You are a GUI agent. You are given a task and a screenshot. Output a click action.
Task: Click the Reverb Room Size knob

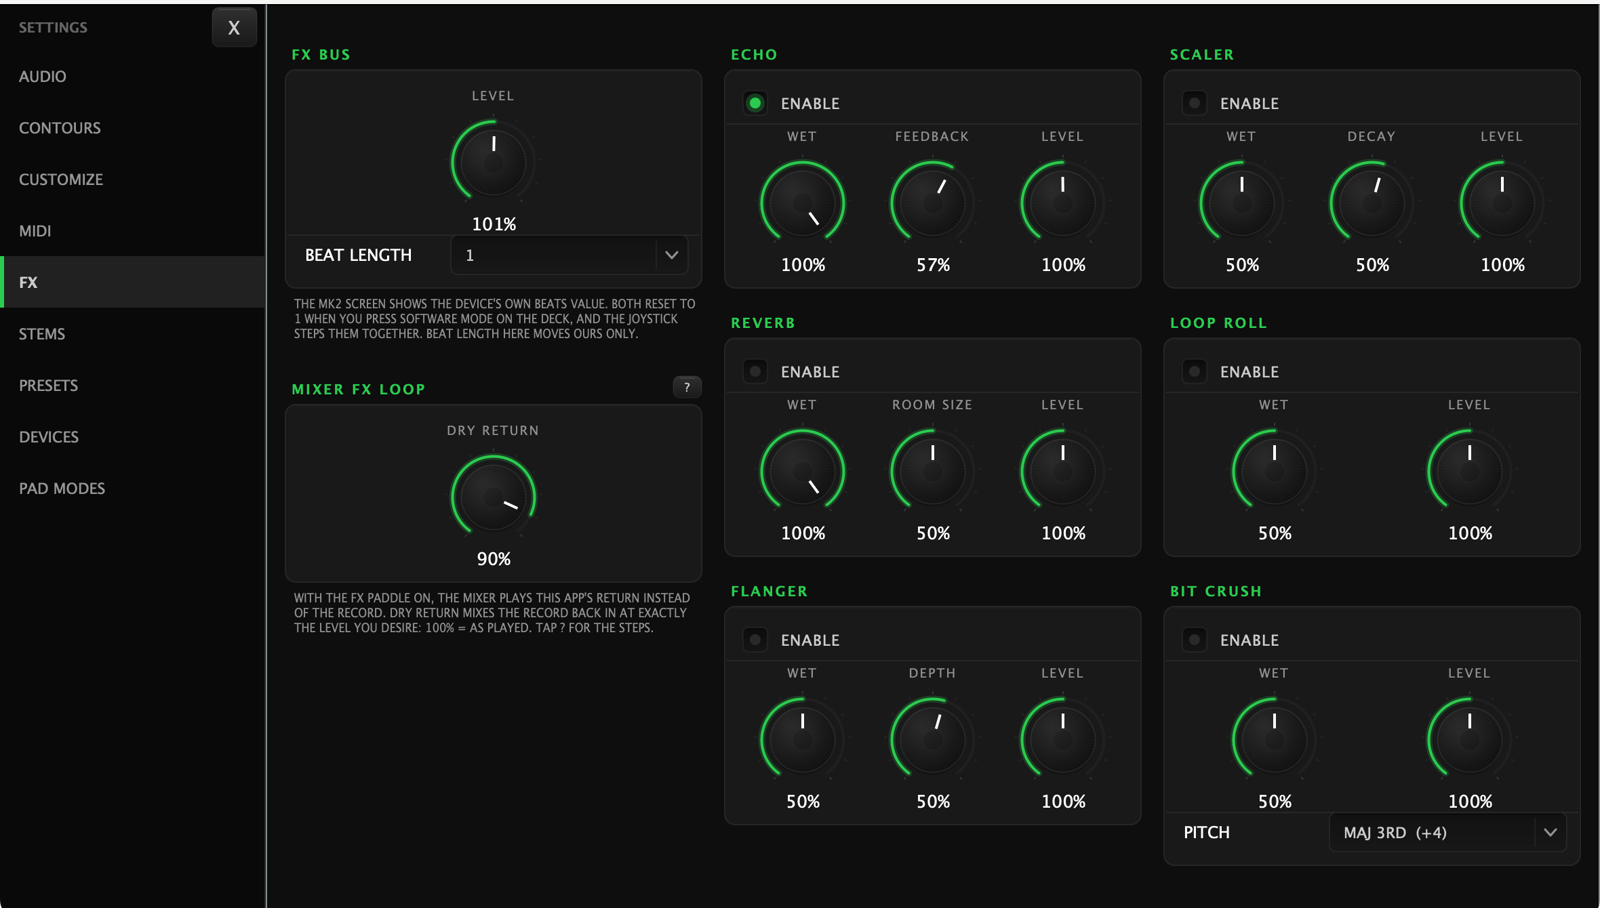[932, 470]
